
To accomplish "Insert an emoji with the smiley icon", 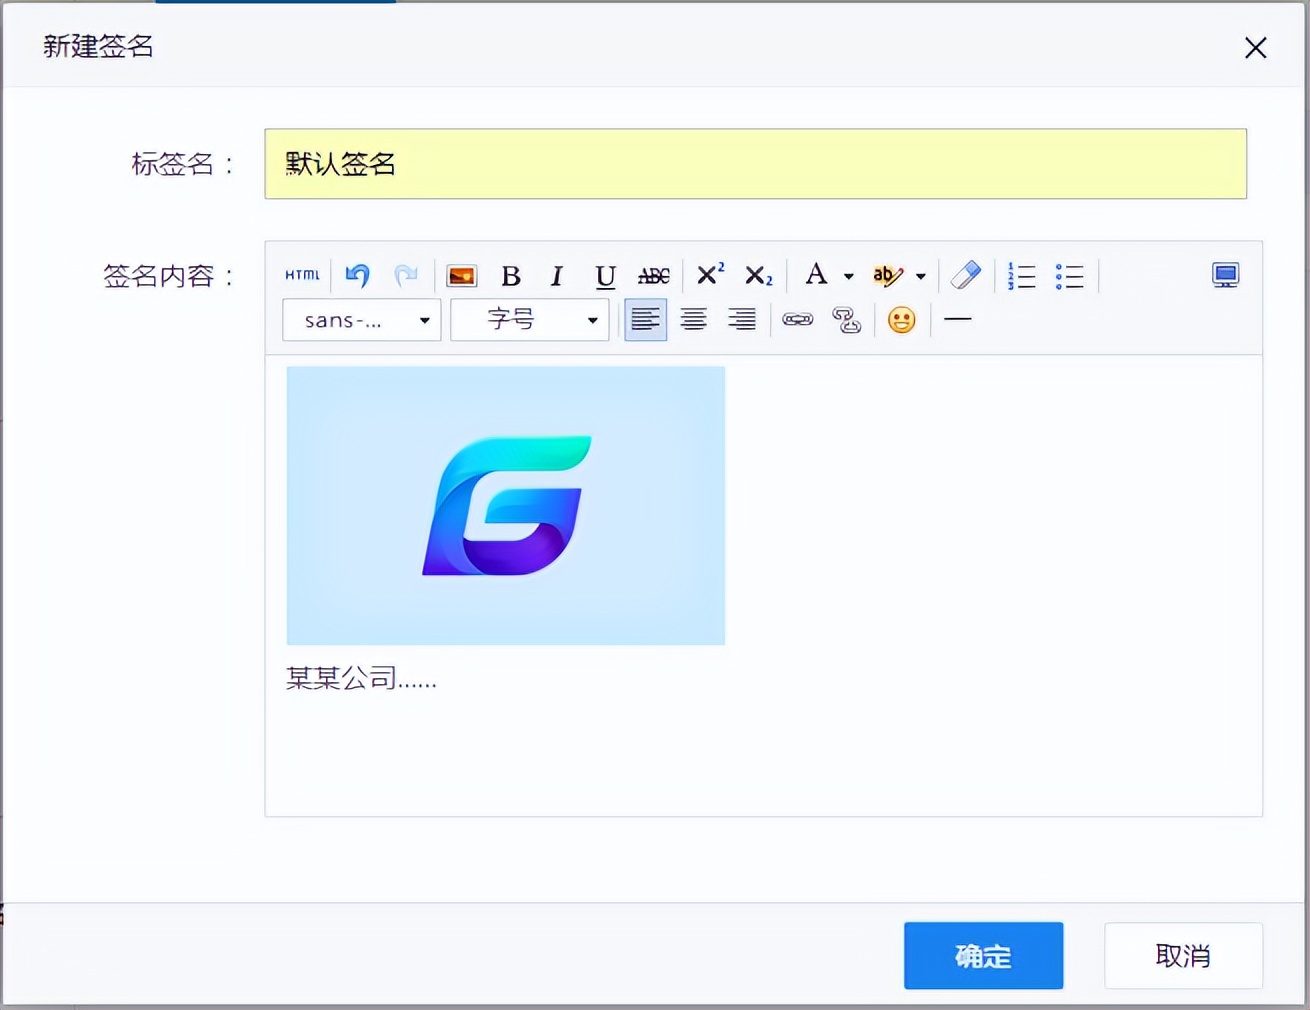I will (x=902, y=319).
